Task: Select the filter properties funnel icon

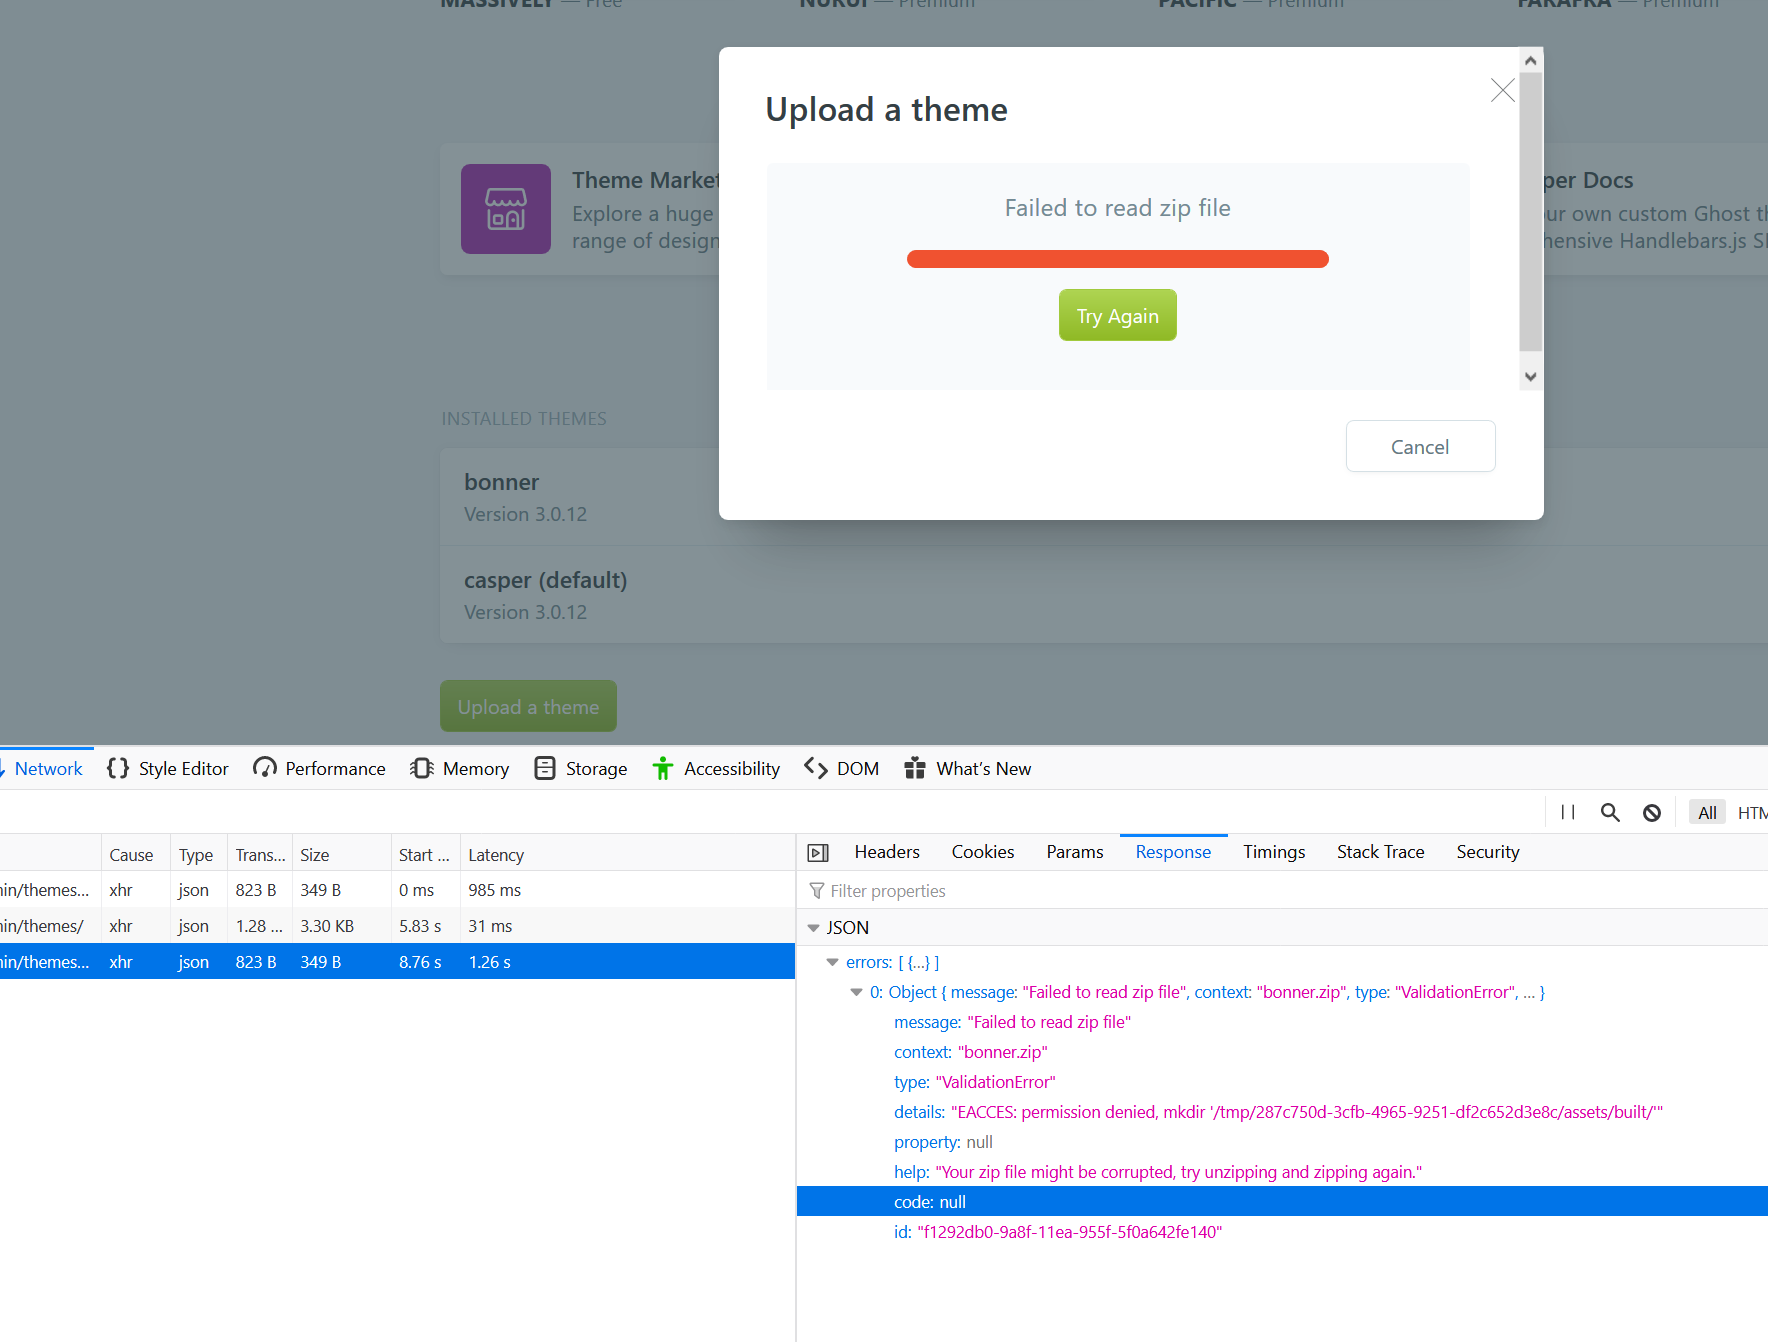Action: pyautogui.click(x=816, y=890)
